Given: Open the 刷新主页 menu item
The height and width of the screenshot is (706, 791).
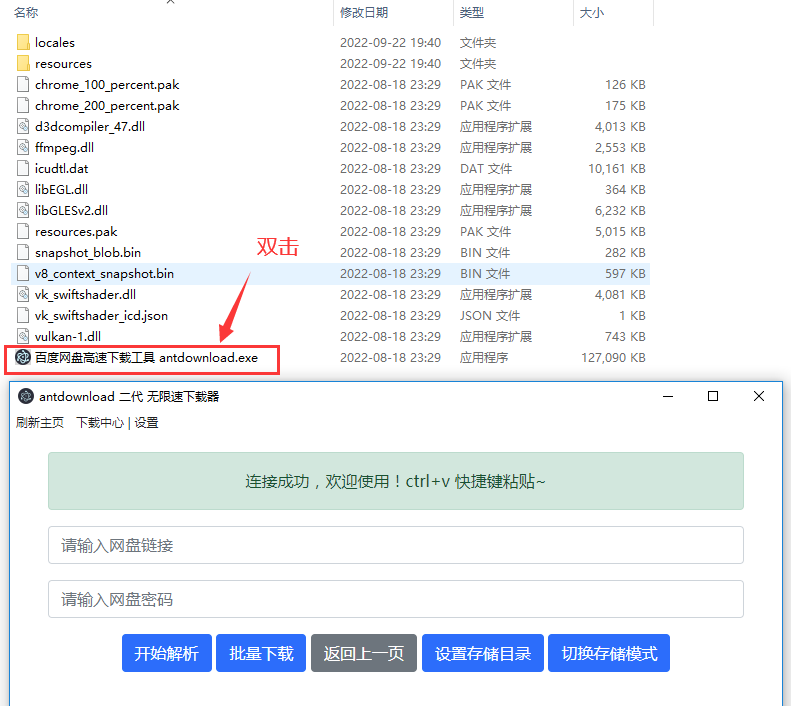Looking at the screenshot, I should coord(40,423).
